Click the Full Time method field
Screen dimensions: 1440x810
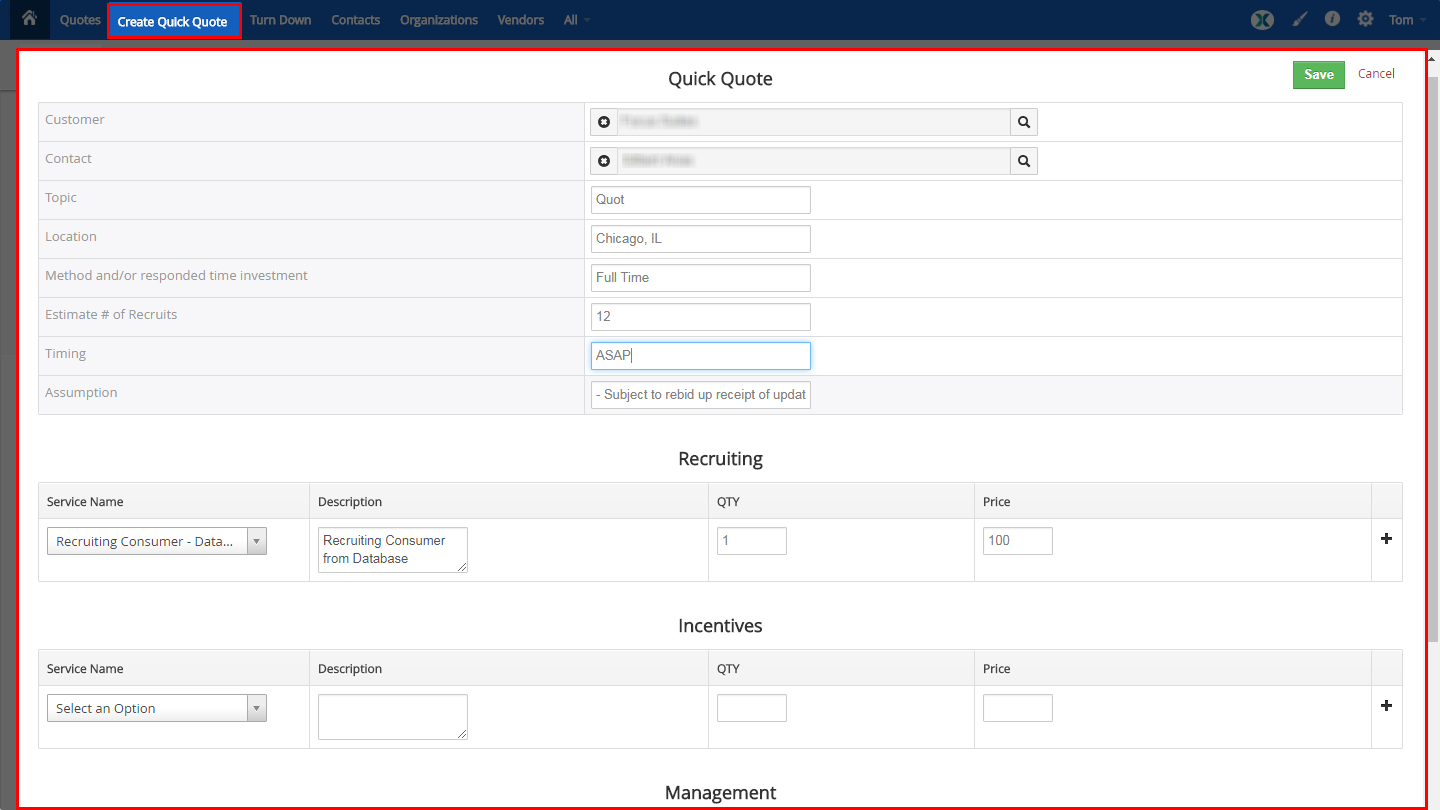[x=701, y=278]
